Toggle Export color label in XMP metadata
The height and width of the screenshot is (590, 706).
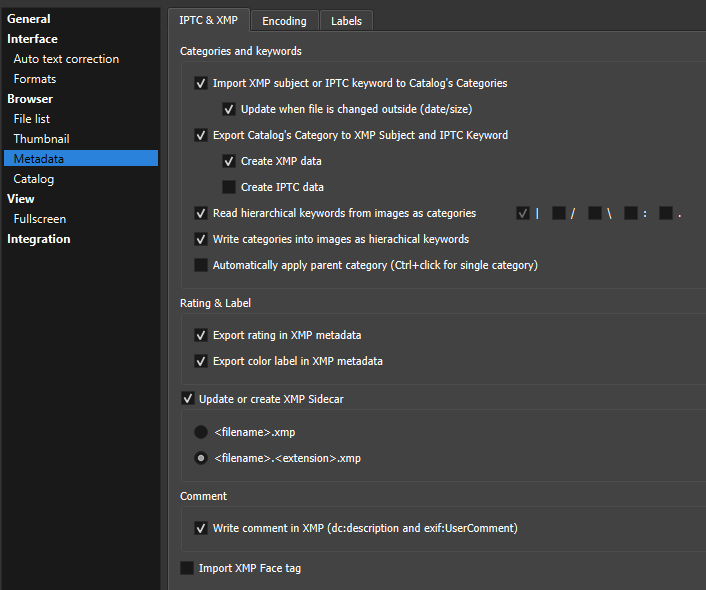pyautogui.click(x=201, y=361)
